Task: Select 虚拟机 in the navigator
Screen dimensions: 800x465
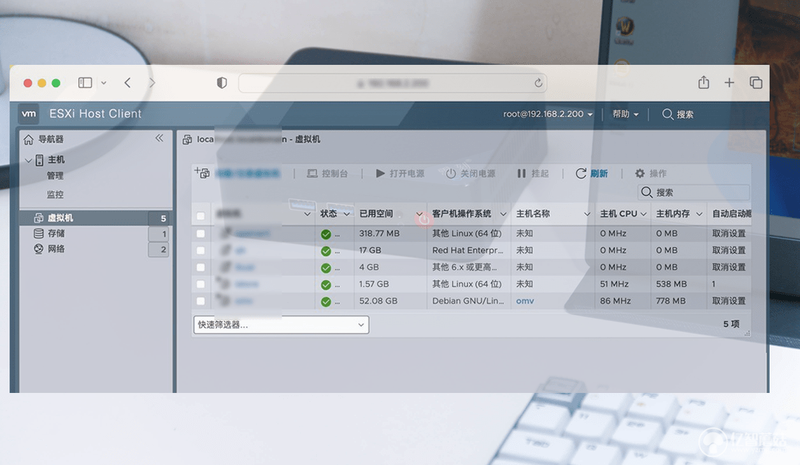Action: click(x=95, y=218)
